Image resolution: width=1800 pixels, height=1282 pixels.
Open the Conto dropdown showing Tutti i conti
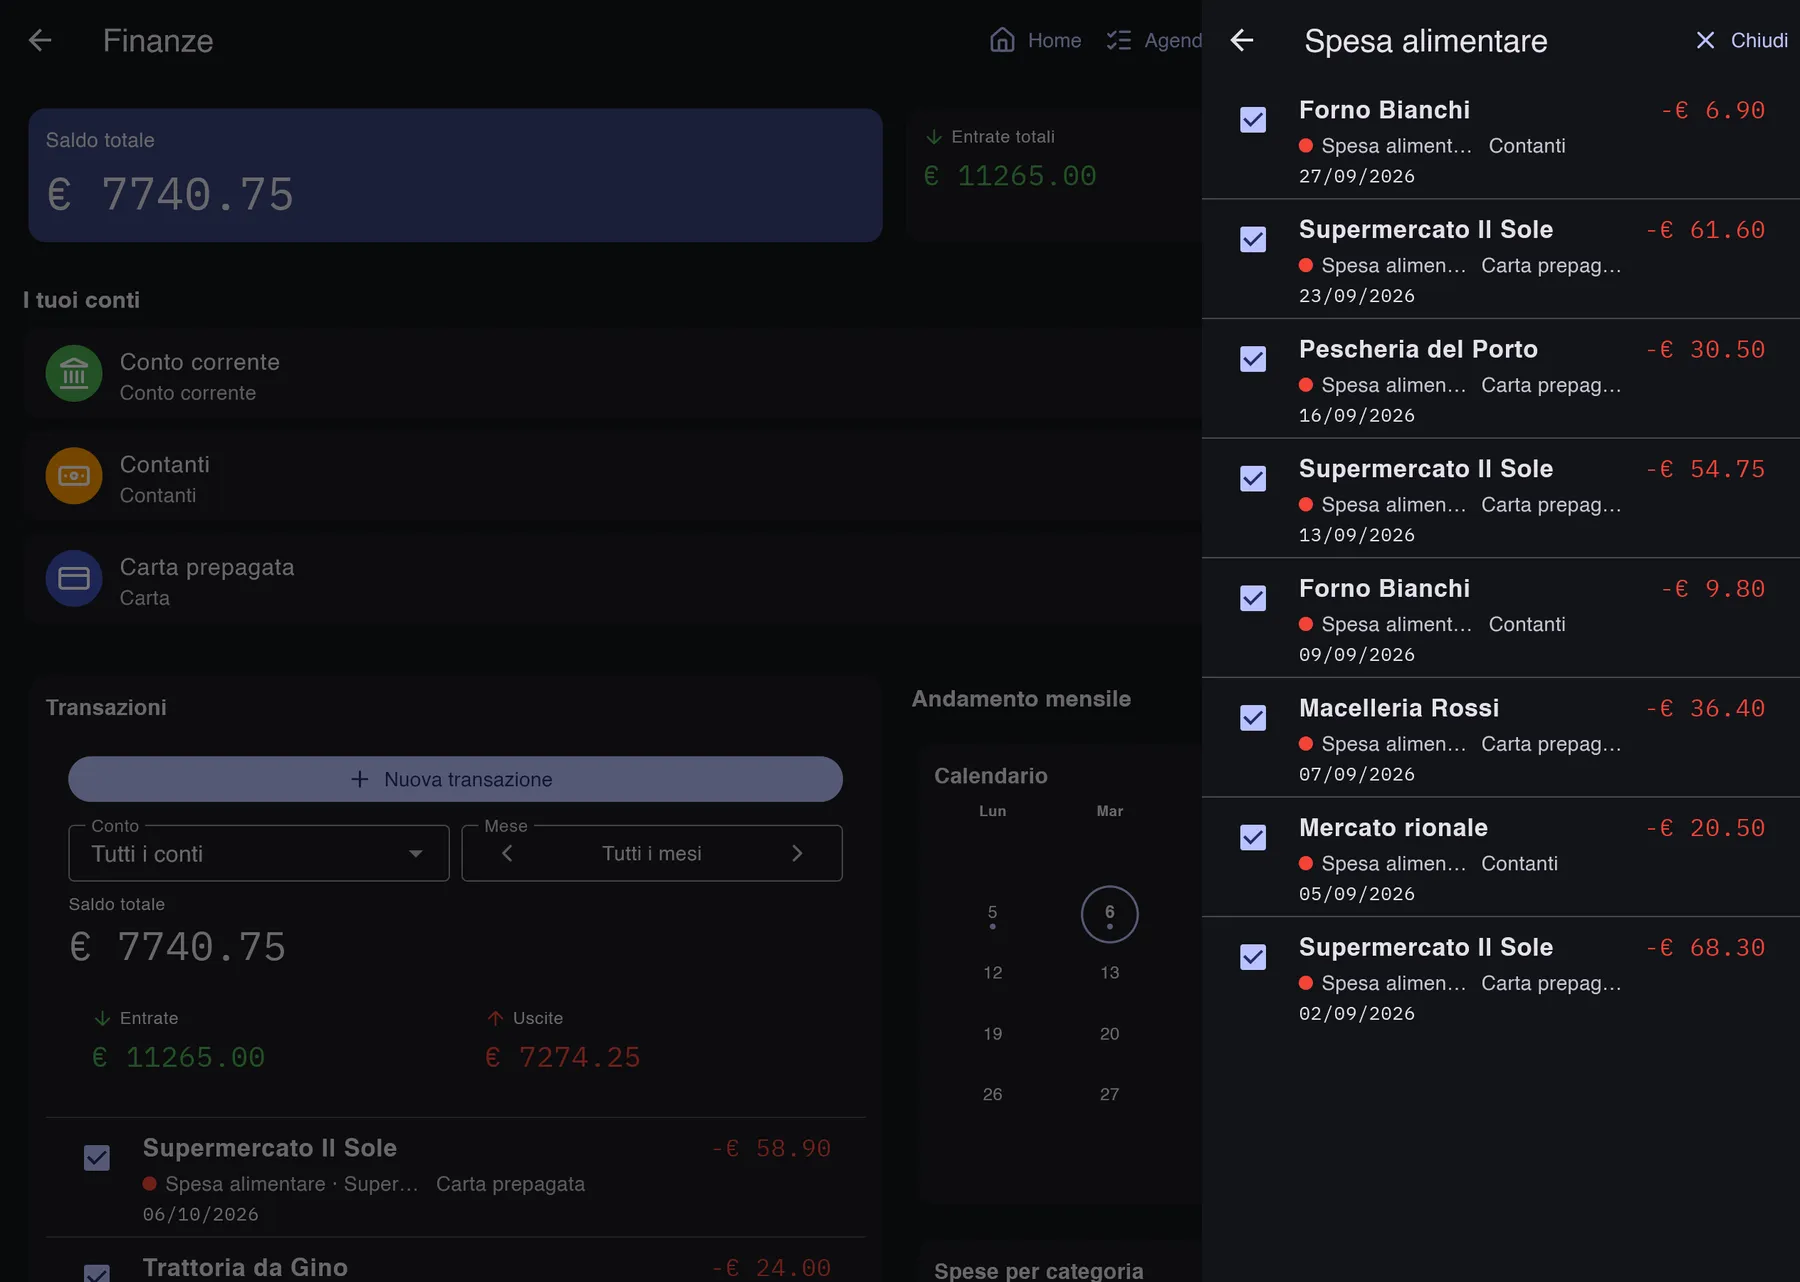click(x=258, y=853)
